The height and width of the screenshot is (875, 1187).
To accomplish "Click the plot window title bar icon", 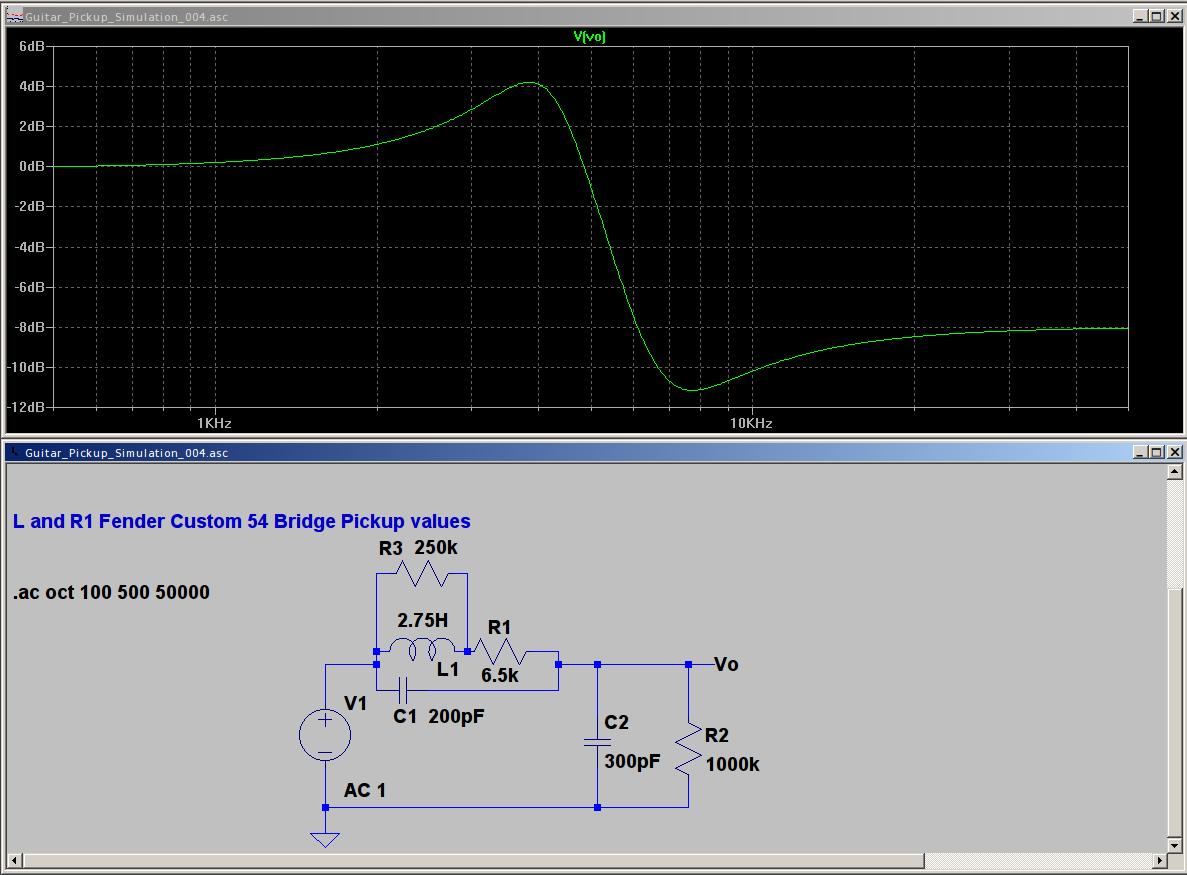I will pos(14,16).
